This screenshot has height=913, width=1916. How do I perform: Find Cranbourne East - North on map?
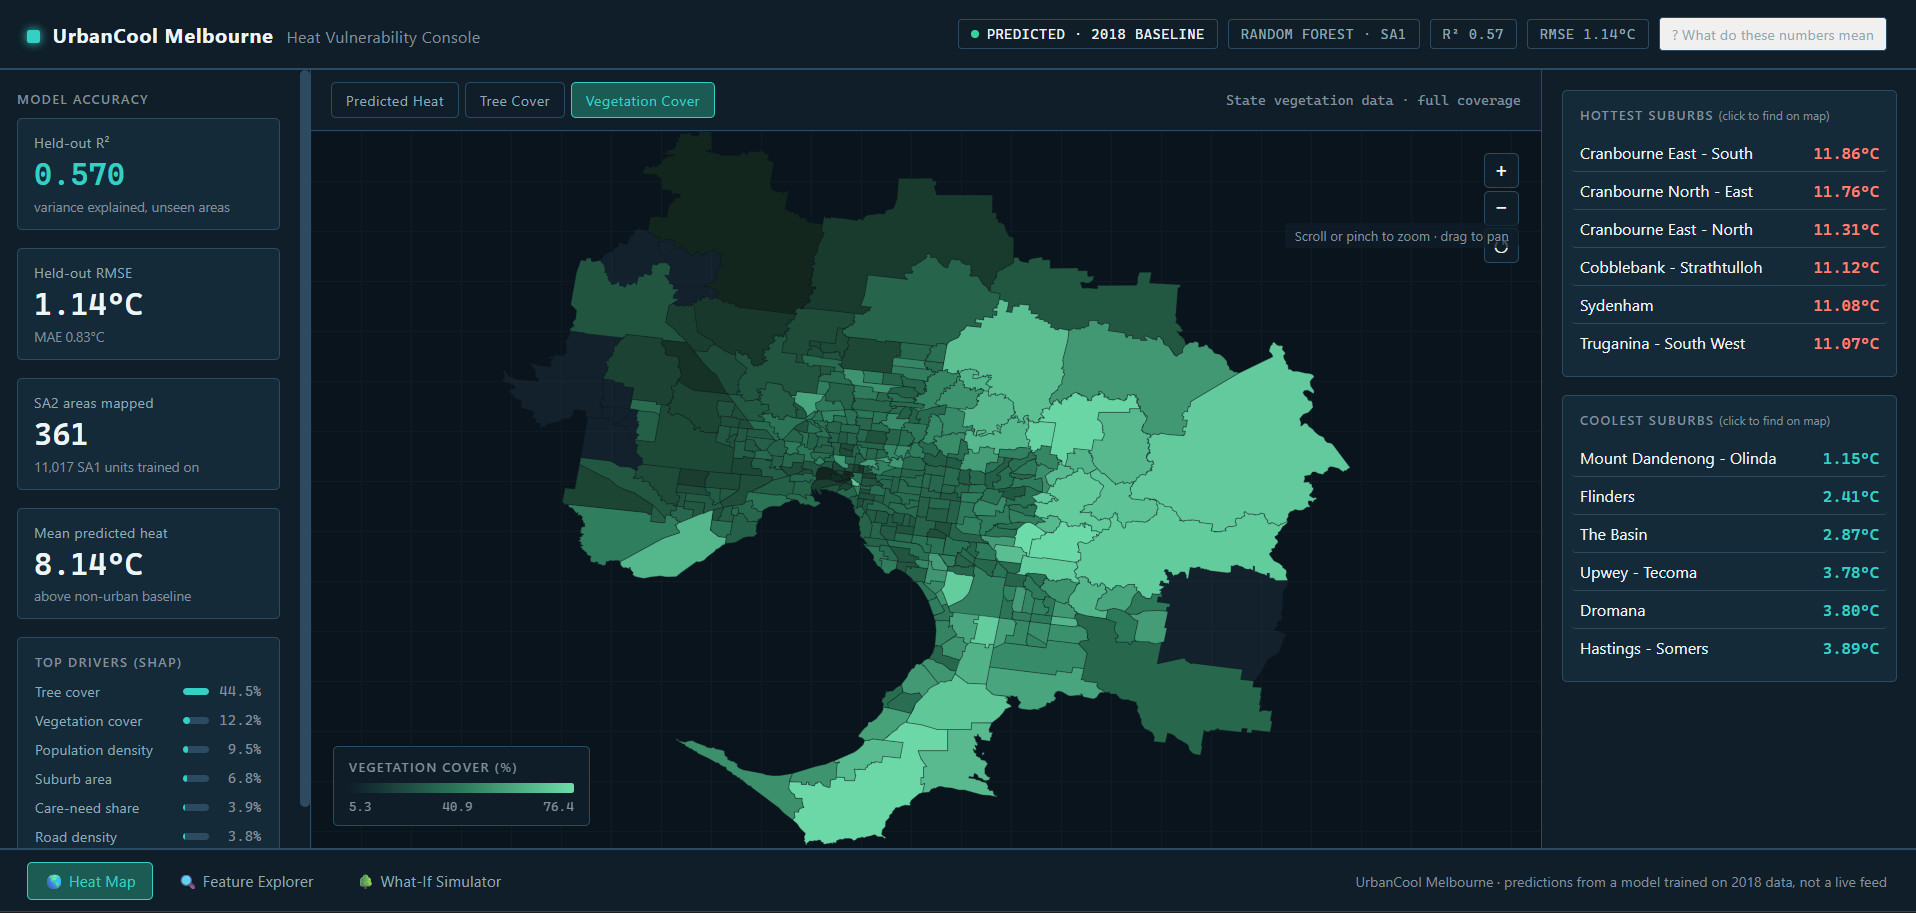pyautogui.click(x=1729, y=230)
